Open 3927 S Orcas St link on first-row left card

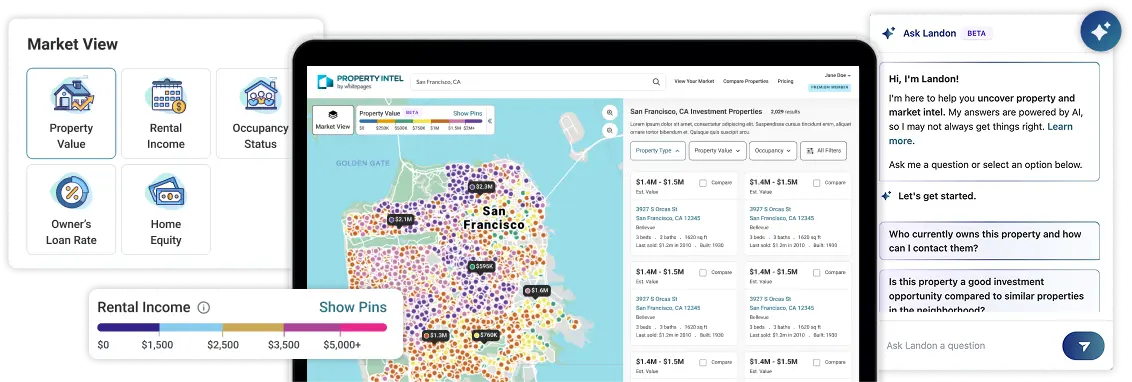(652, 209)
